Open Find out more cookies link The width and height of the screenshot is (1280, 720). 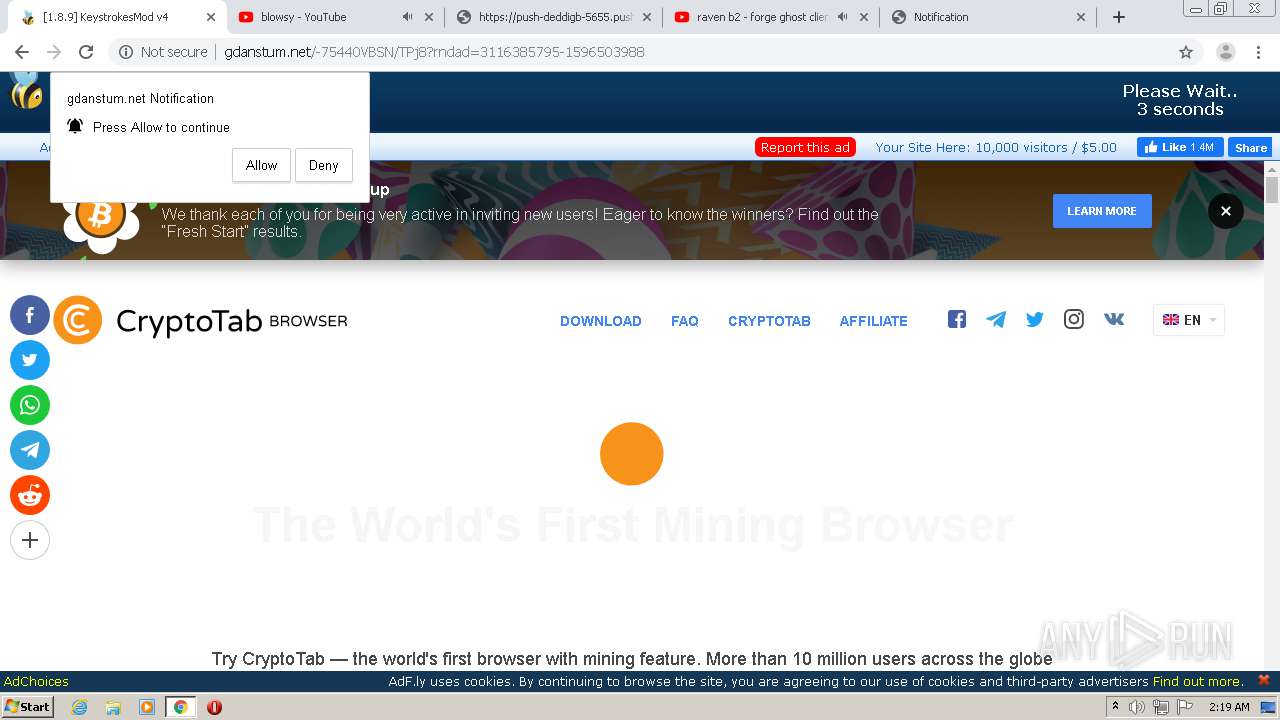click(1197, 681)
